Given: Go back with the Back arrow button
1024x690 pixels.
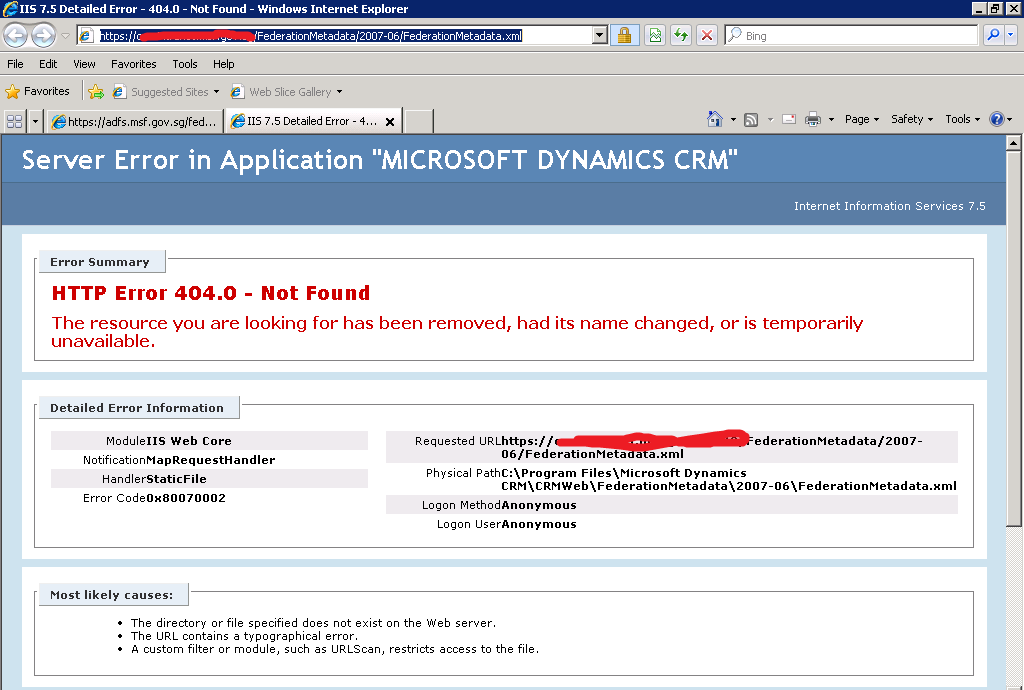Looking at the screenshot, I should (x=16, y=35).
